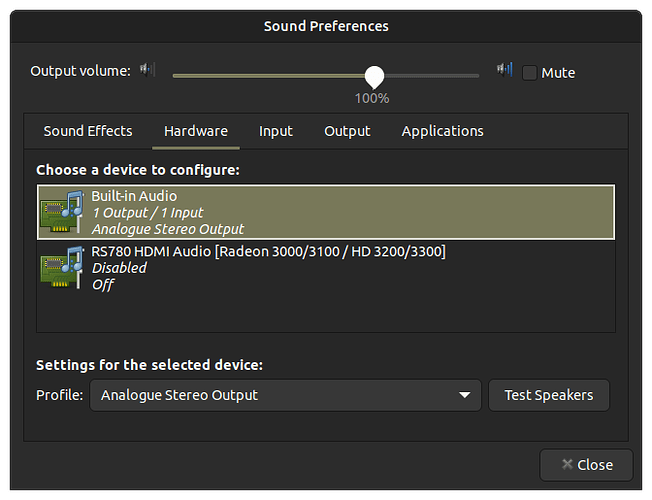Select the Built-in Audio device row
Image resolution: width=652 pixels, height=500 pixels.
pos(326,212)
